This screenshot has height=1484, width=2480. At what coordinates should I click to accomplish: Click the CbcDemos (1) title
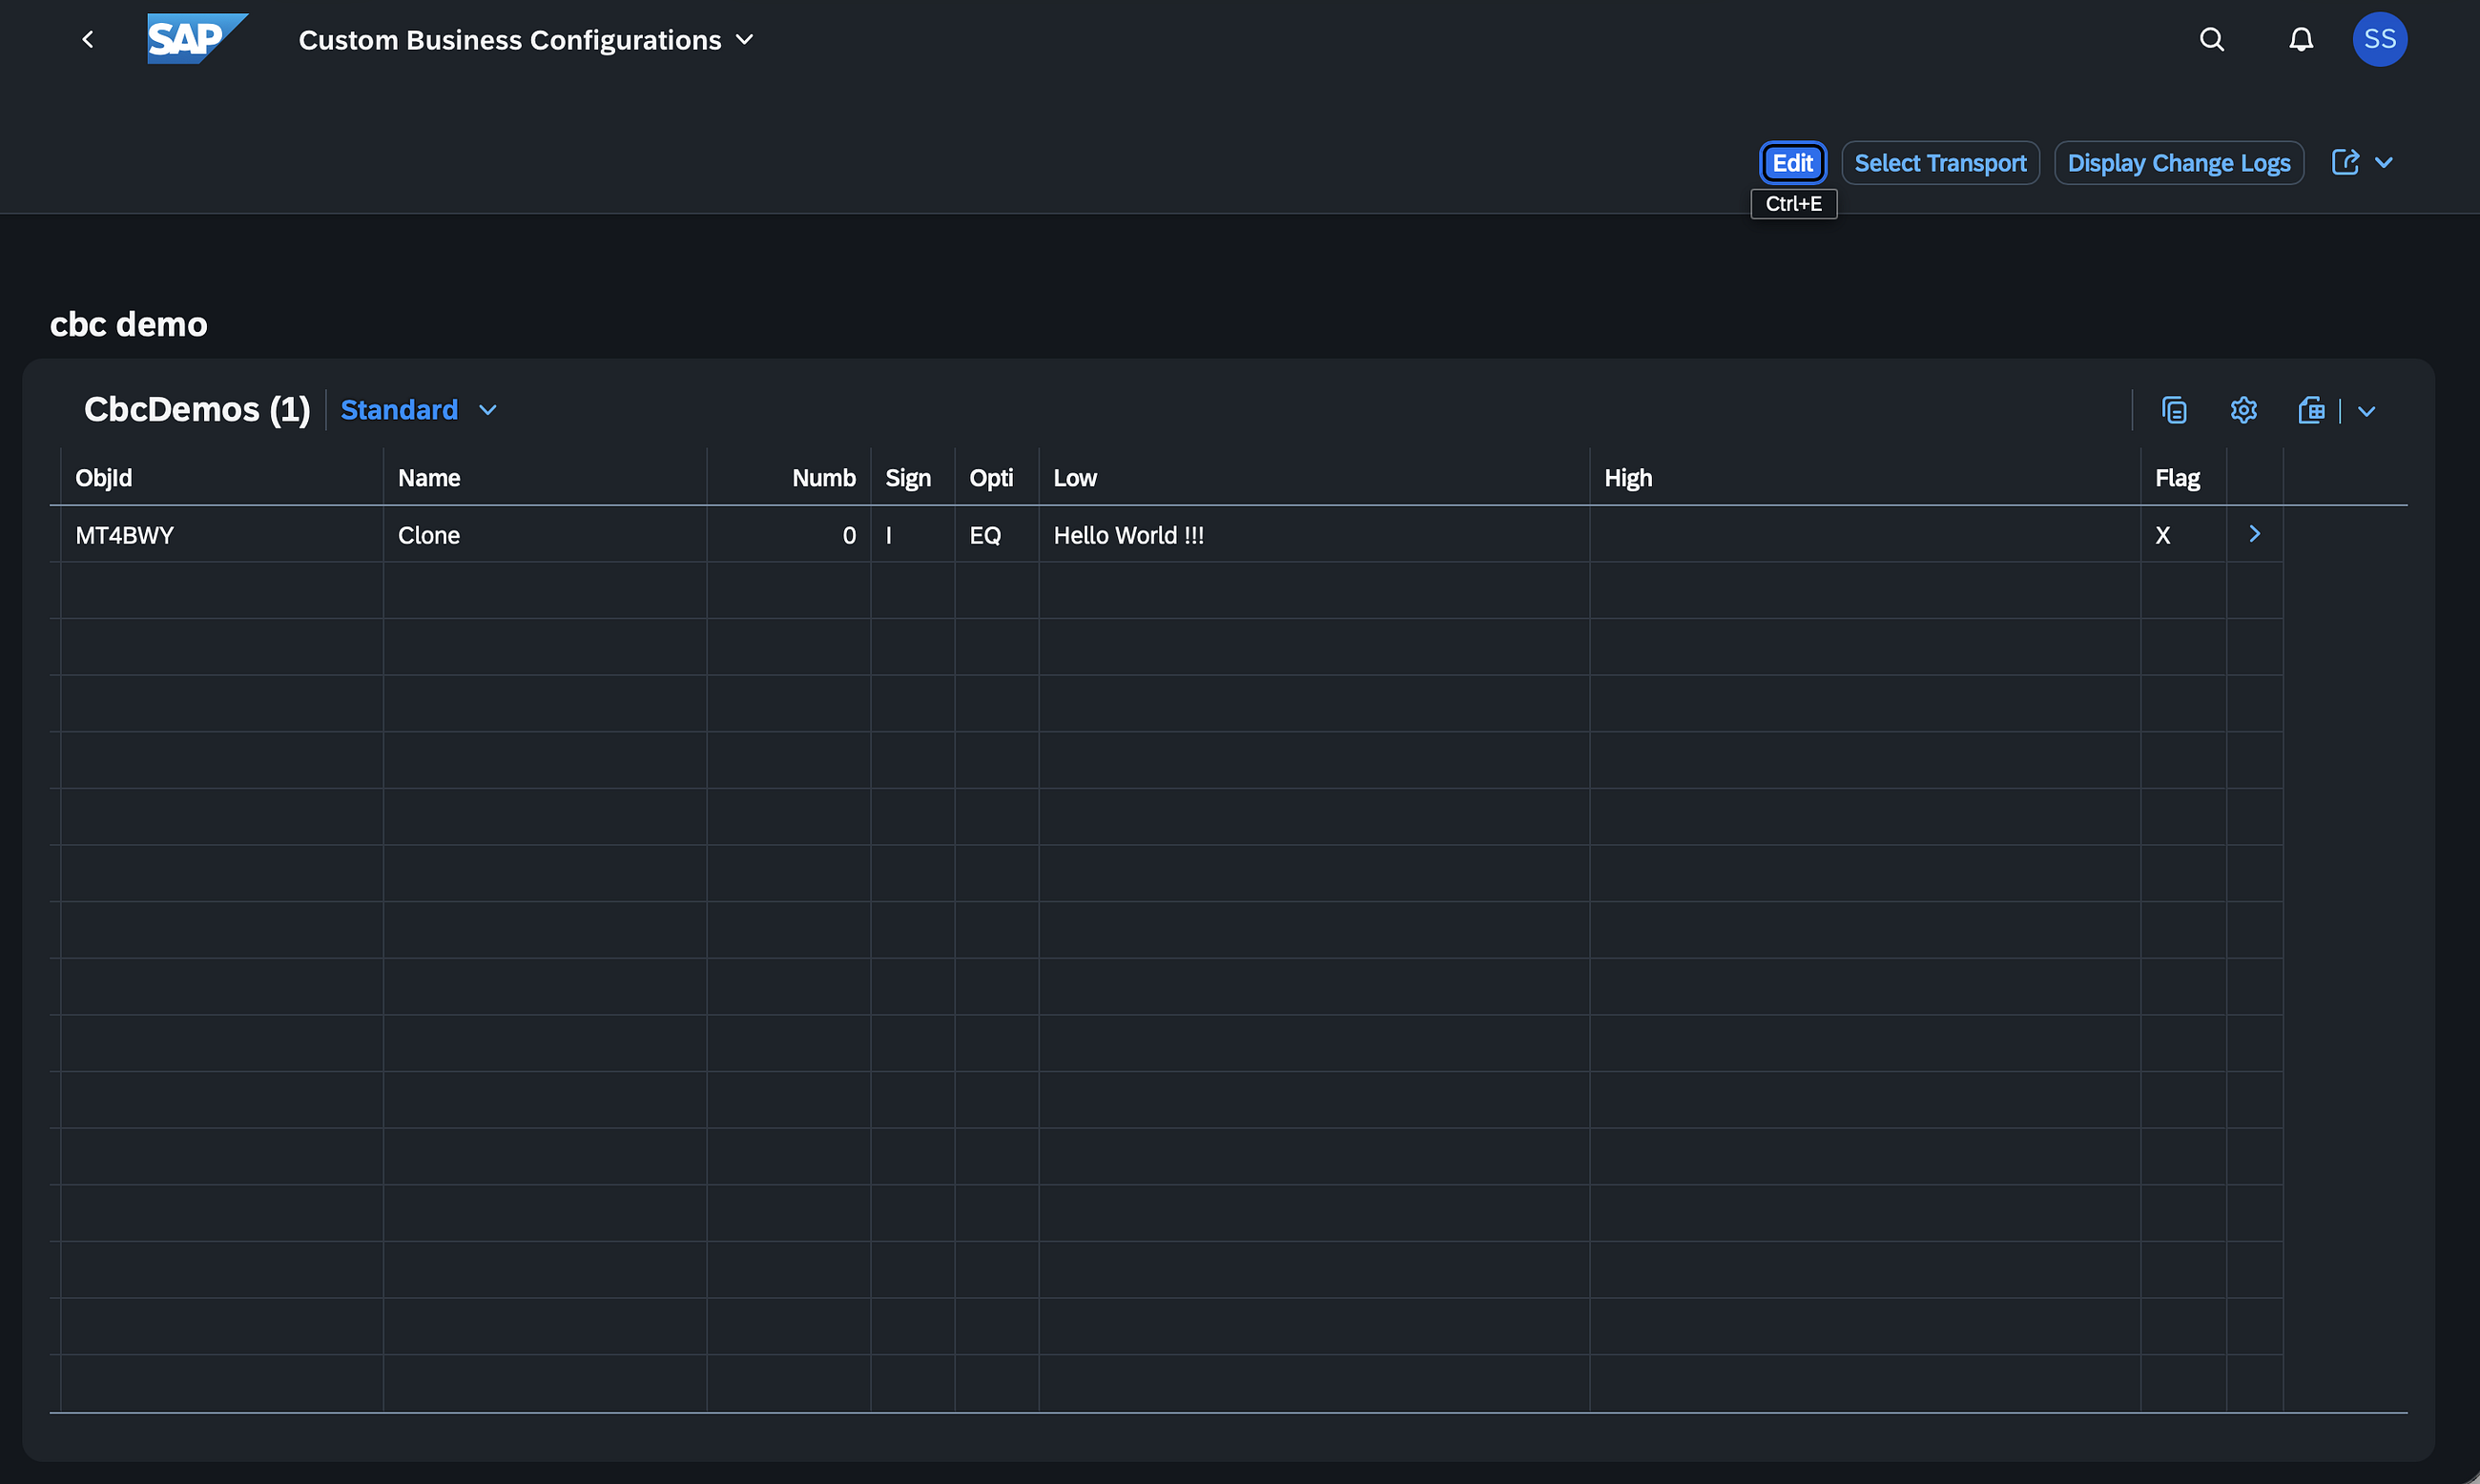(197, 409)
